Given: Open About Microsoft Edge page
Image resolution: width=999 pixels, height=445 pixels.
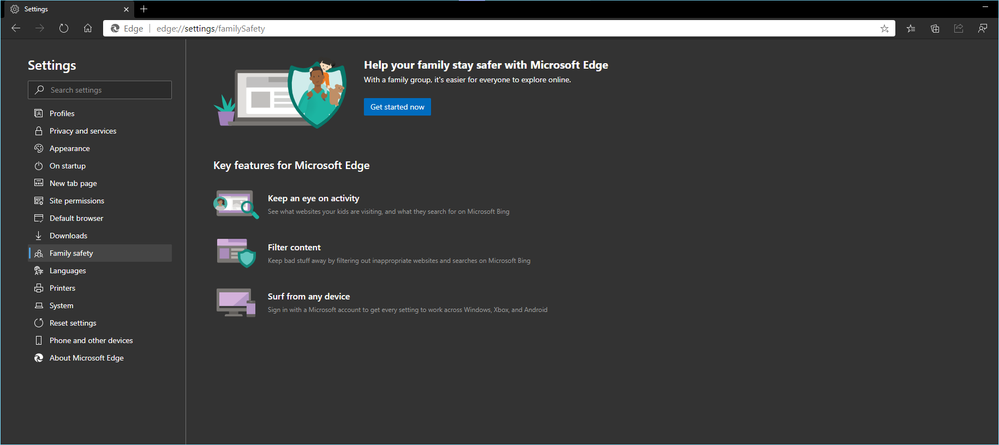Looking at the screenshot, I should point(100,358).
